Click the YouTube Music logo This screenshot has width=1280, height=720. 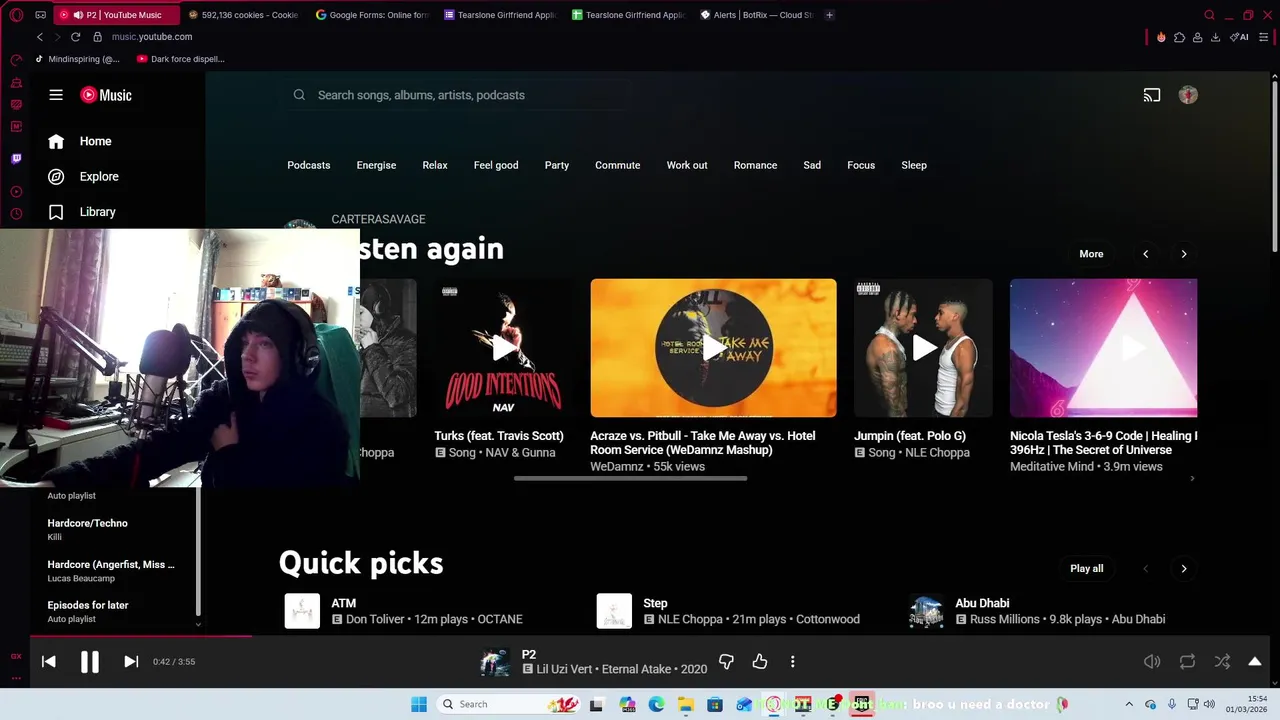point(106,95)
